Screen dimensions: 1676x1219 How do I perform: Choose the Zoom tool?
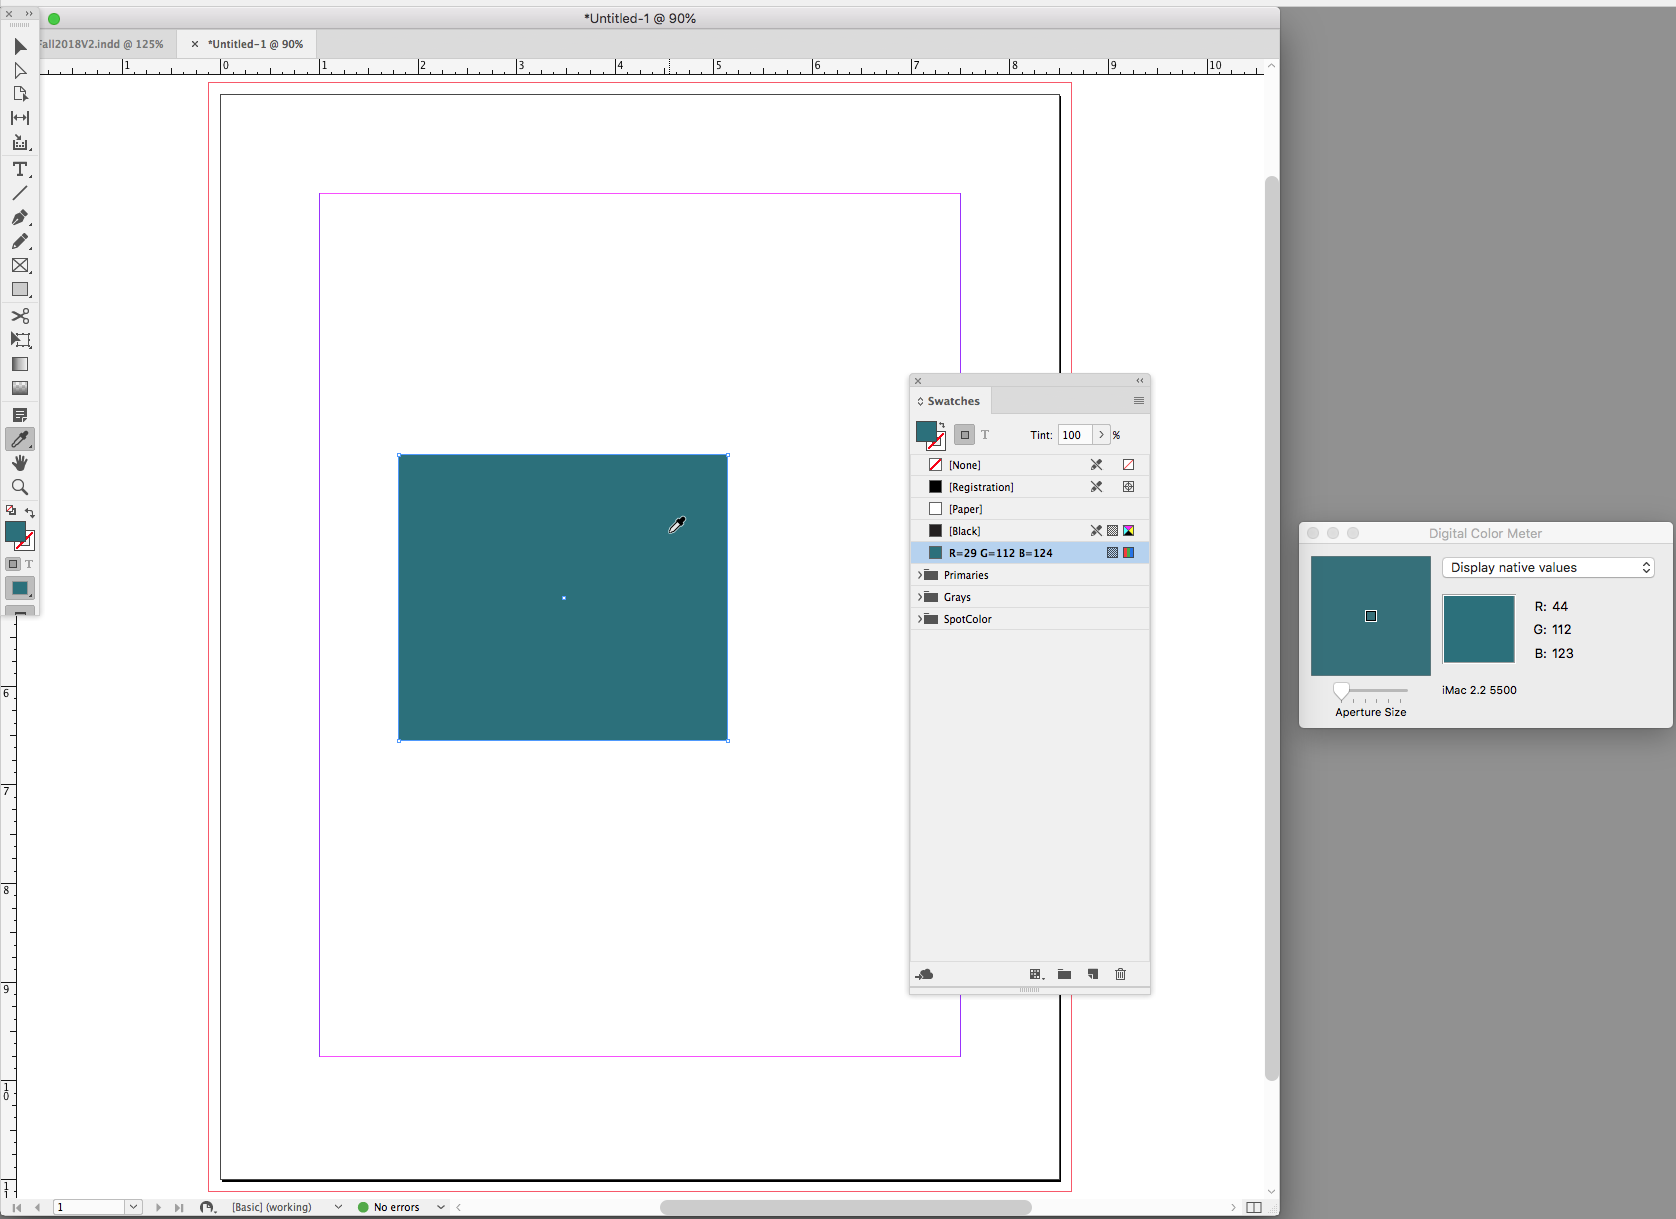tap(20, 487)
